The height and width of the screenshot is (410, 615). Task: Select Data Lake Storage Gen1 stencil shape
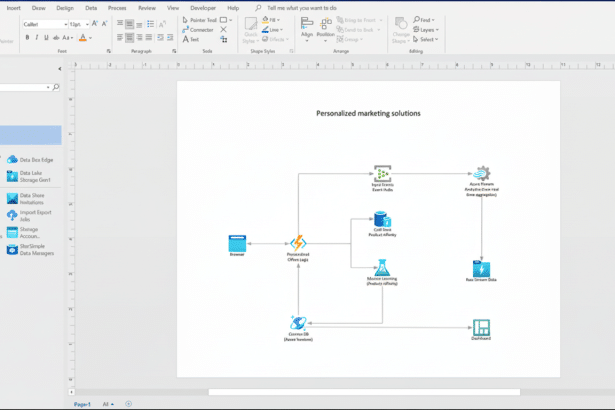29,177
